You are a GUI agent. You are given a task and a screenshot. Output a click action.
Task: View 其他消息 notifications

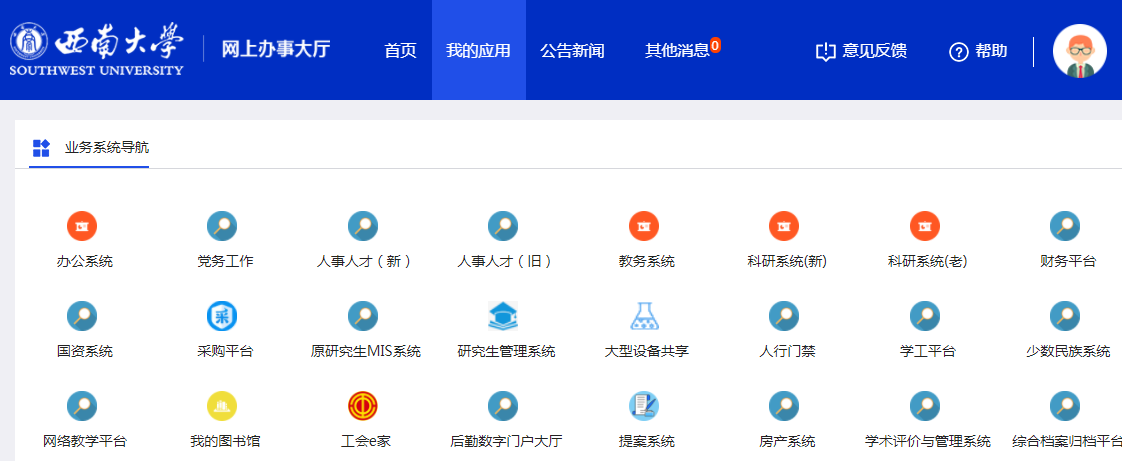(678, 51)
